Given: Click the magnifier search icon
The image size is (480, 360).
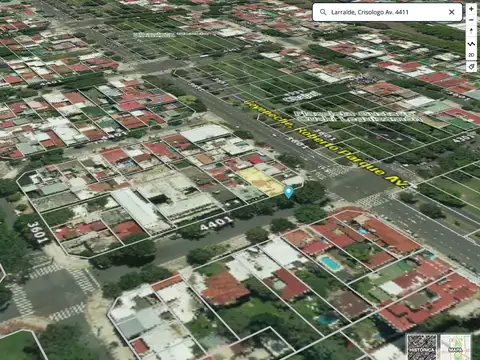Looking at the screenshot, I should pos(323,12).
